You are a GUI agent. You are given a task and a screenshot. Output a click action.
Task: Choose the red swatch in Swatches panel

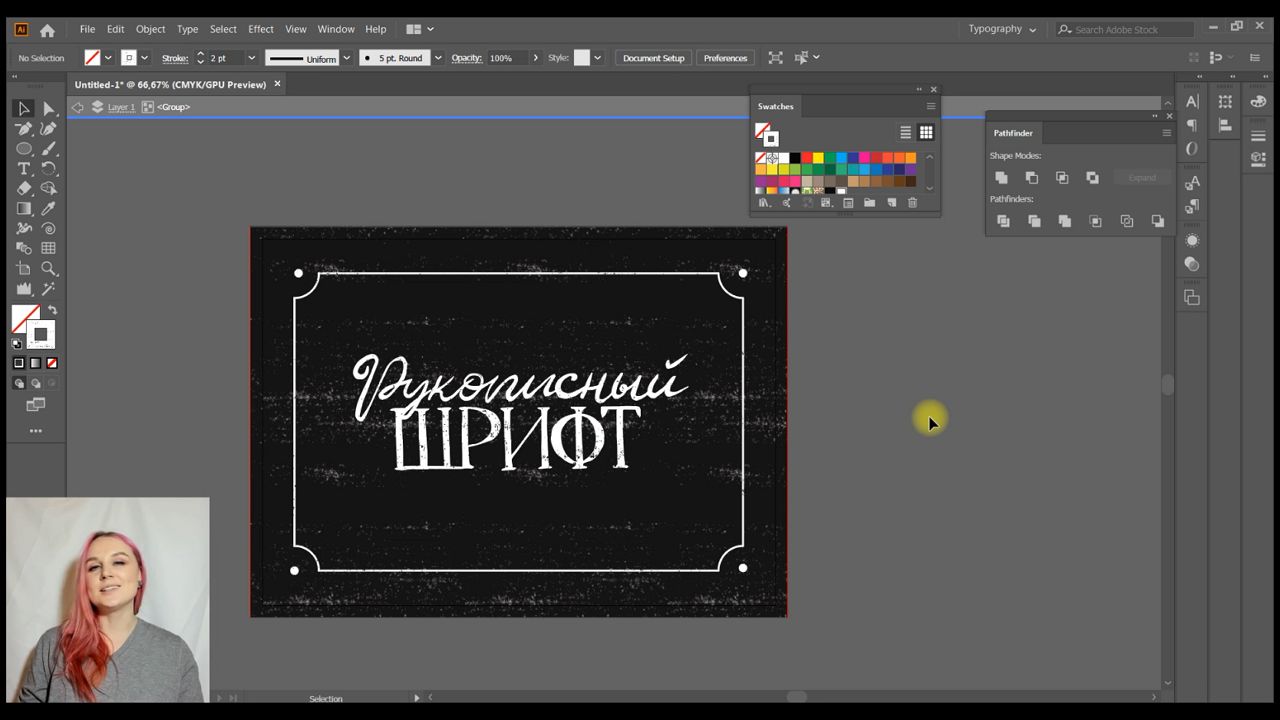pos(806,158)
